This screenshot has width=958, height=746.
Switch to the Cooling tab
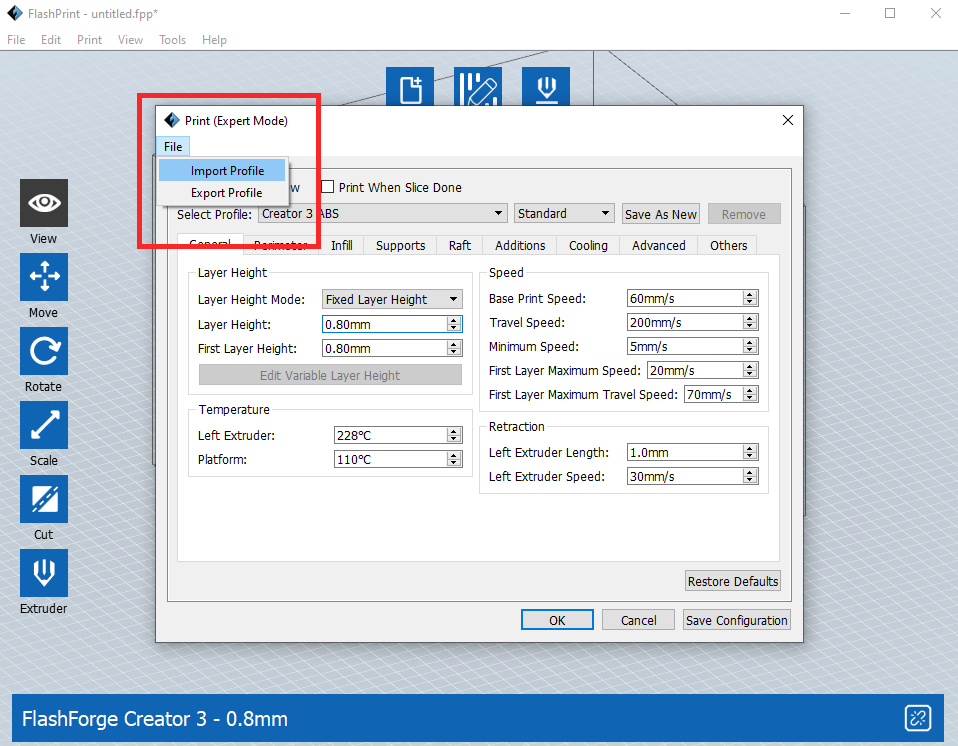coord(588,246)
